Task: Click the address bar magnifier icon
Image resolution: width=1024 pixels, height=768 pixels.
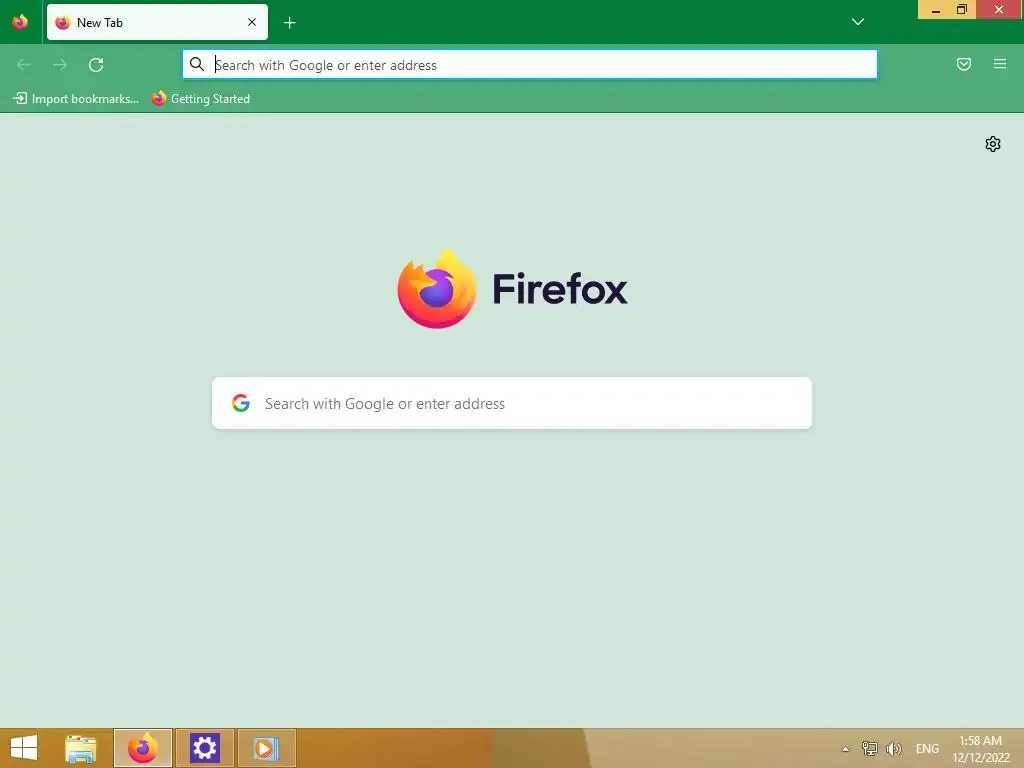Action: click(197, 64)
